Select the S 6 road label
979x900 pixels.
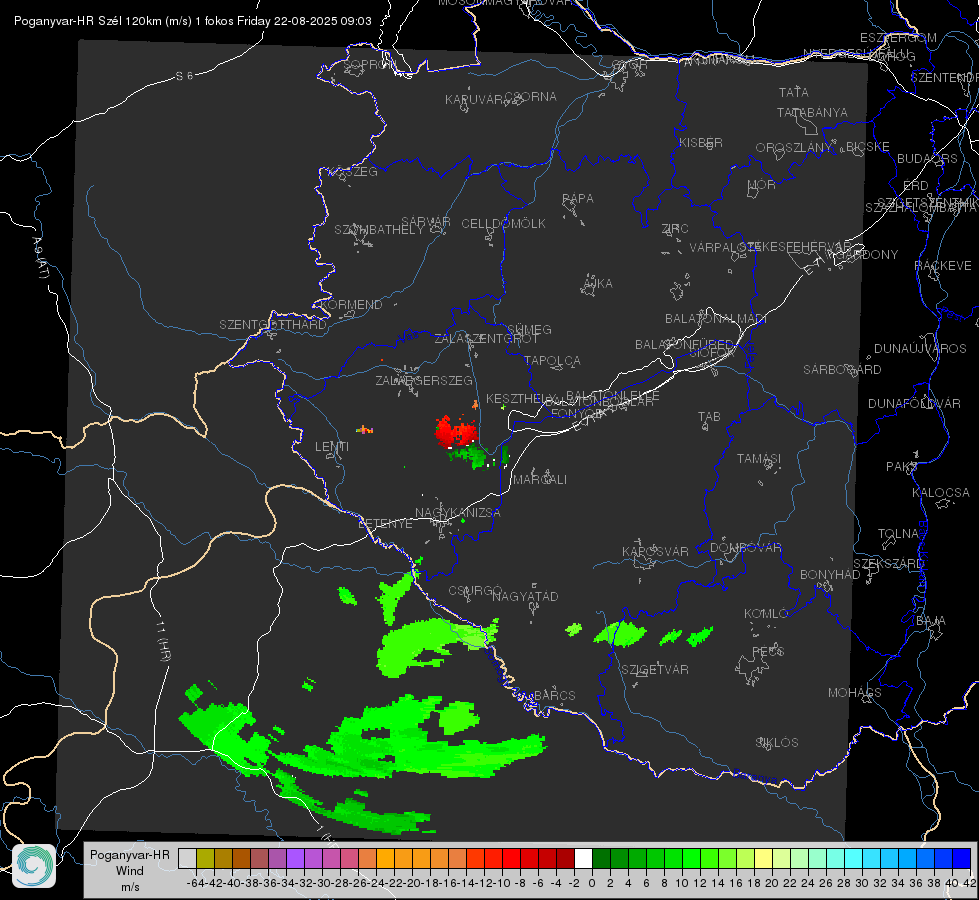point(184,76)
